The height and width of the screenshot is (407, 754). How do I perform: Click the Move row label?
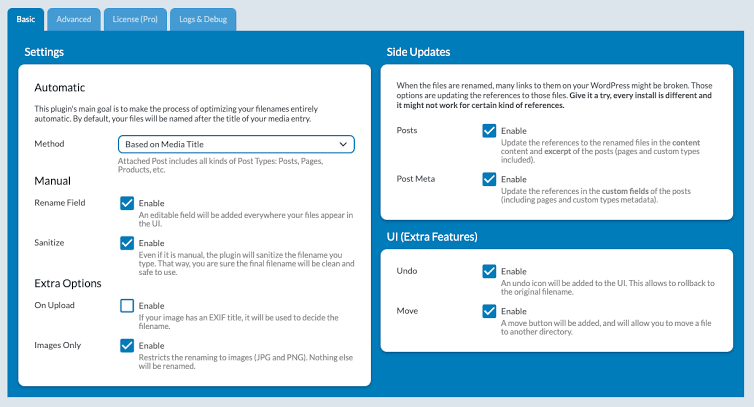[x=407, y=311]
